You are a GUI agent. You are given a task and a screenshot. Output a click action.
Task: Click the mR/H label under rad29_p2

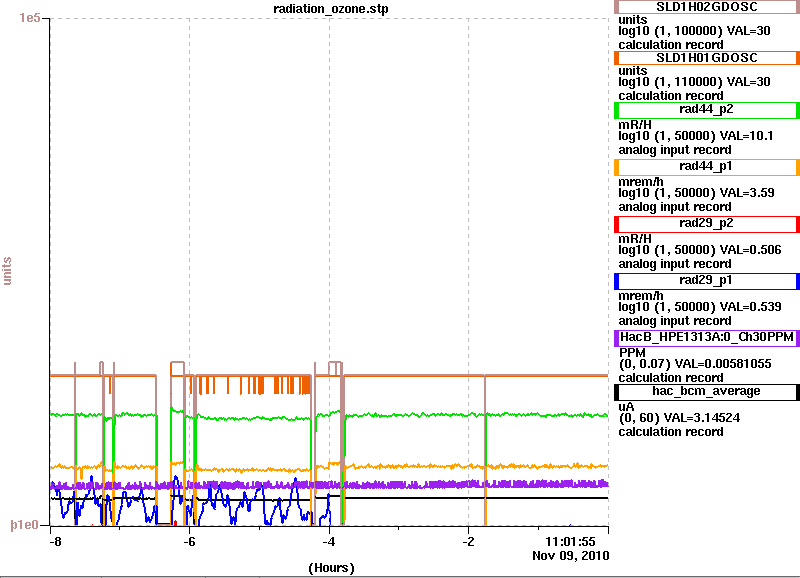635,239
